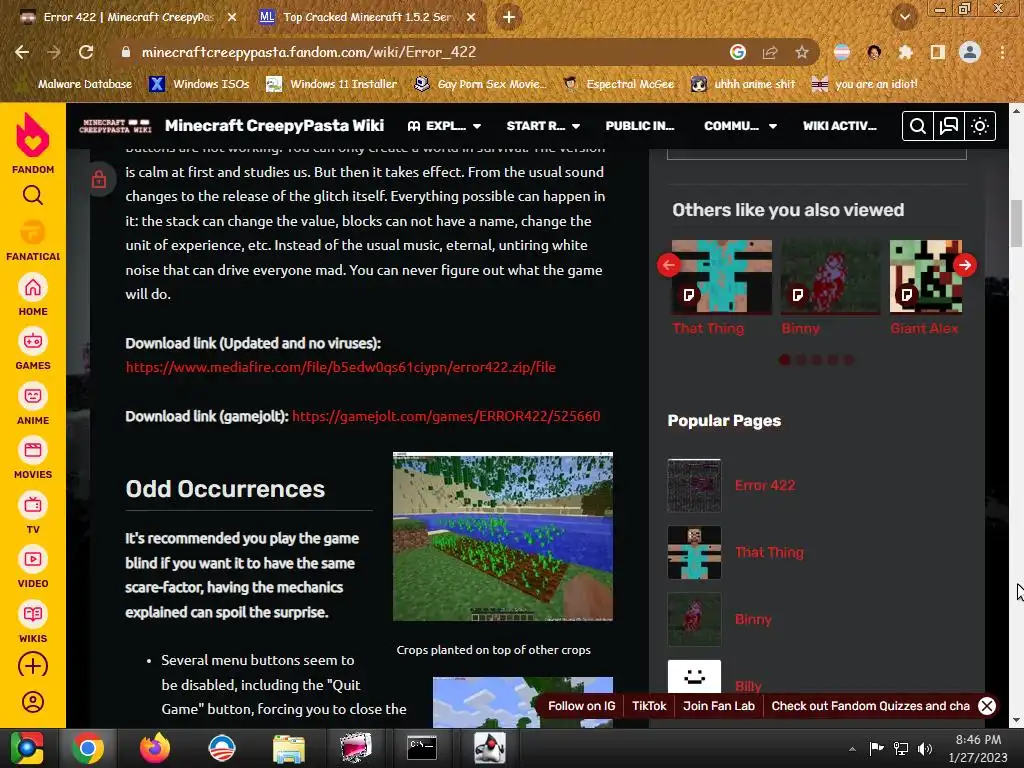
Task: Click Join Fan Lab button
Action: [718, 706]
